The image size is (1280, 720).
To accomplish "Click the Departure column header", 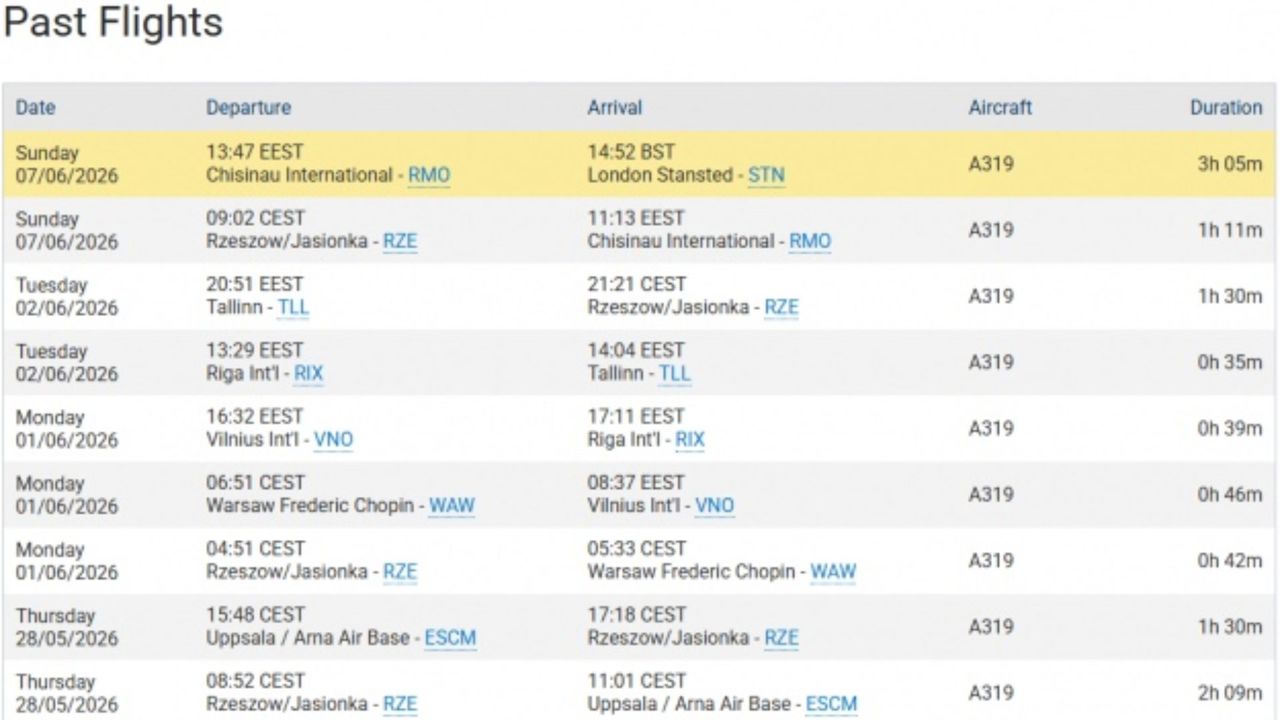I will (x=249, y=107).
